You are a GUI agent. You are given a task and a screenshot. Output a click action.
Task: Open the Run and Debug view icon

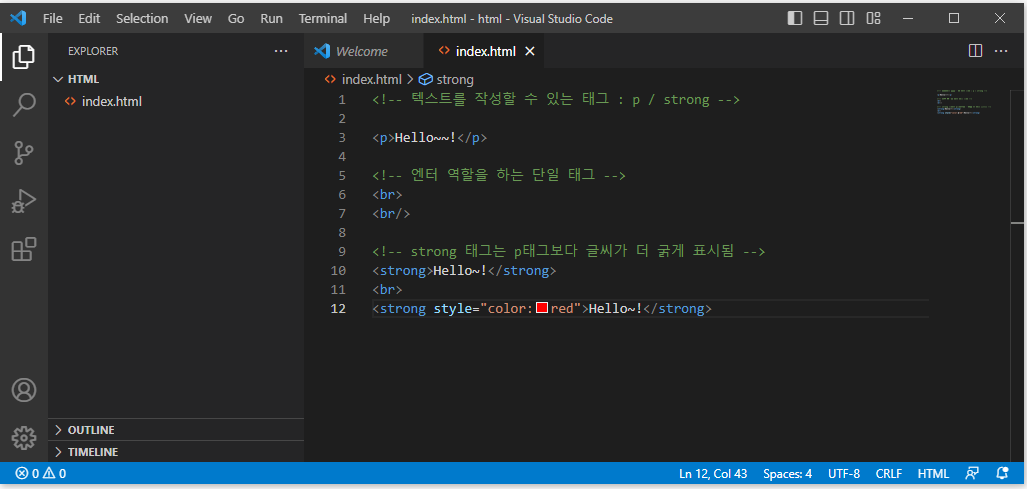tap(24, 201)
